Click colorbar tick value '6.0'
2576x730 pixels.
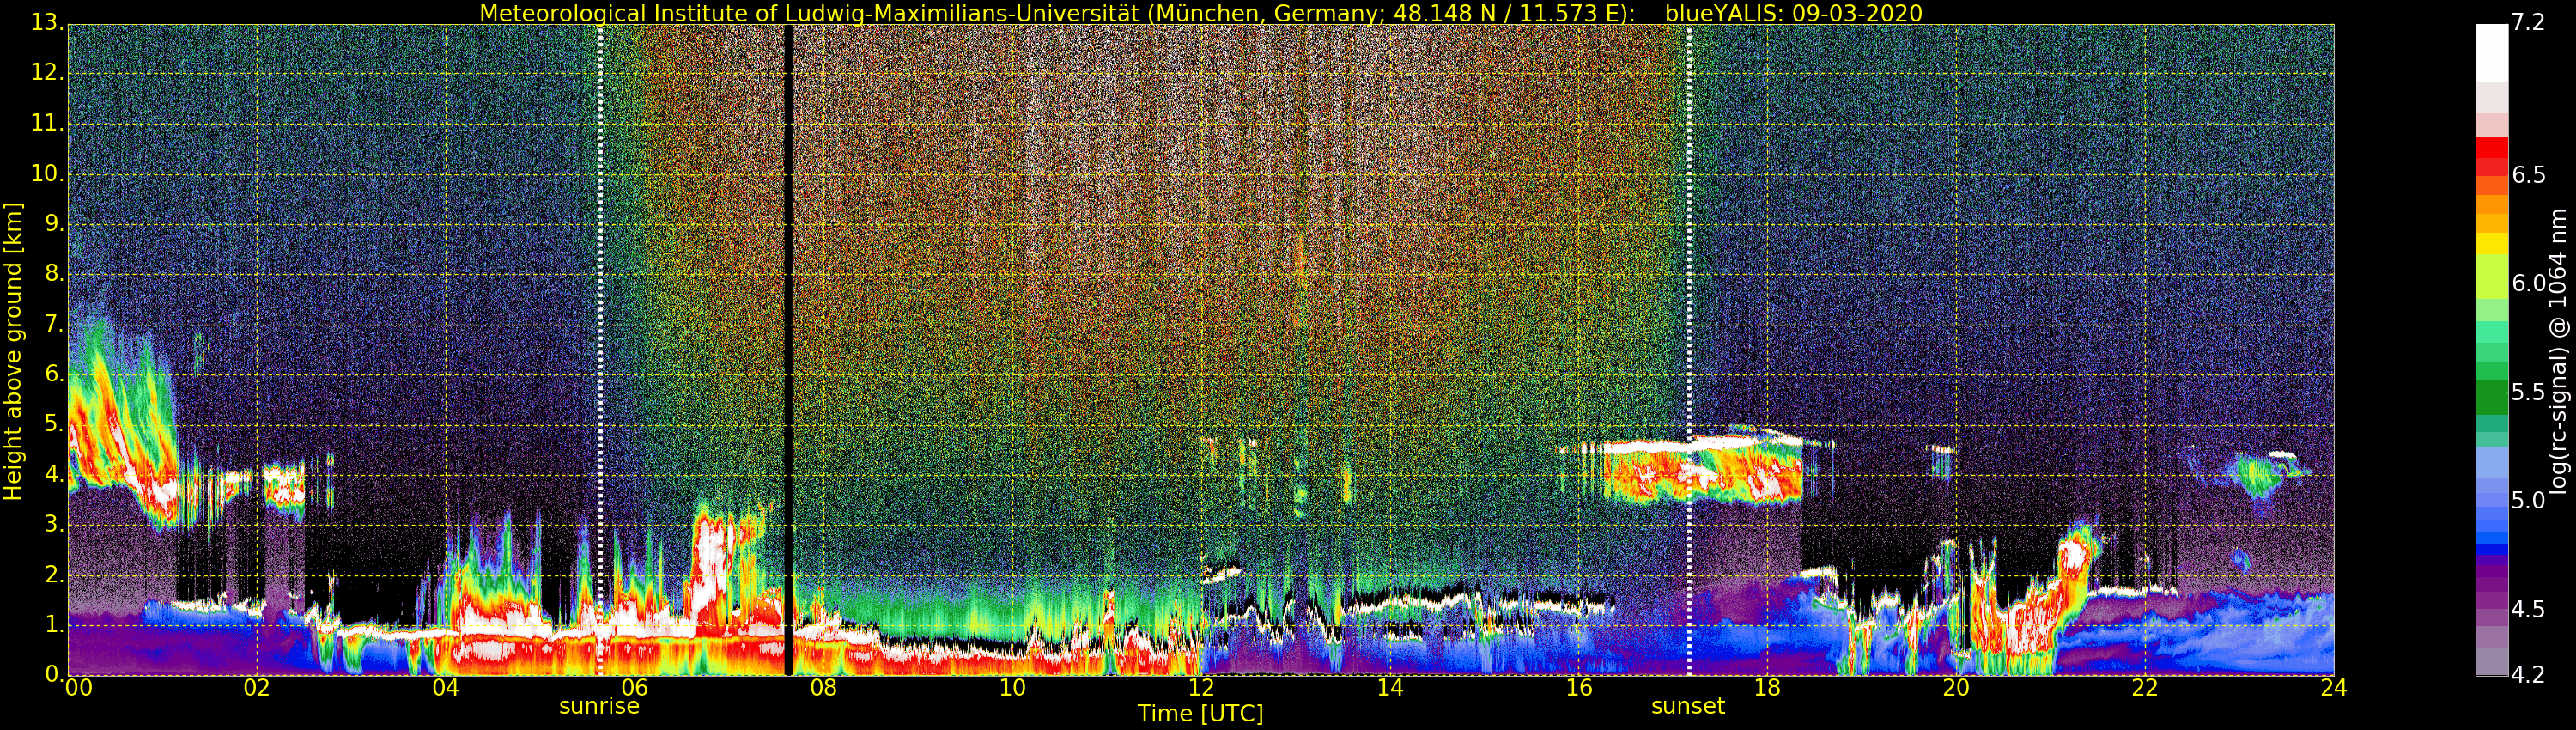click(x=2528, y=284)
